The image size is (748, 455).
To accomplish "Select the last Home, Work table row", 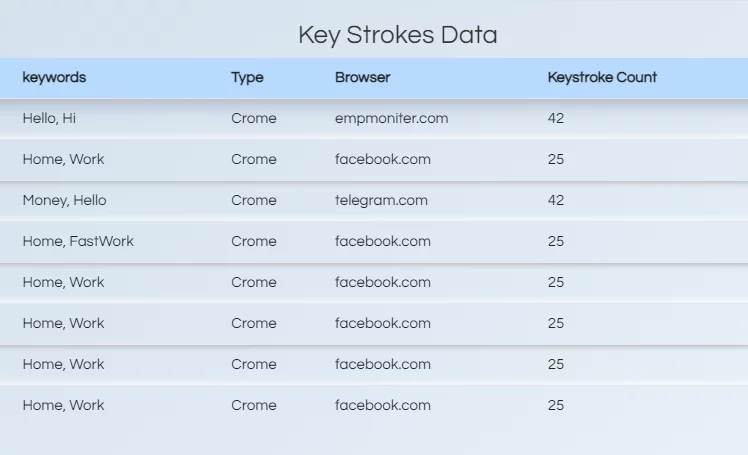I will (x=374, y=405).
